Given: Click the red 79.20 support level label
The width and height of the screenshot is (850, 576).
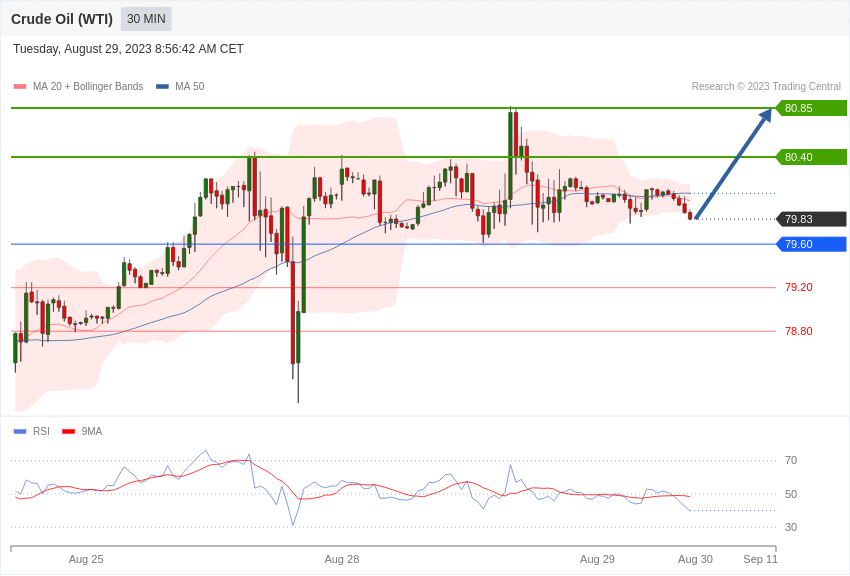Looking at the screenshot, I should pos(799,287).
